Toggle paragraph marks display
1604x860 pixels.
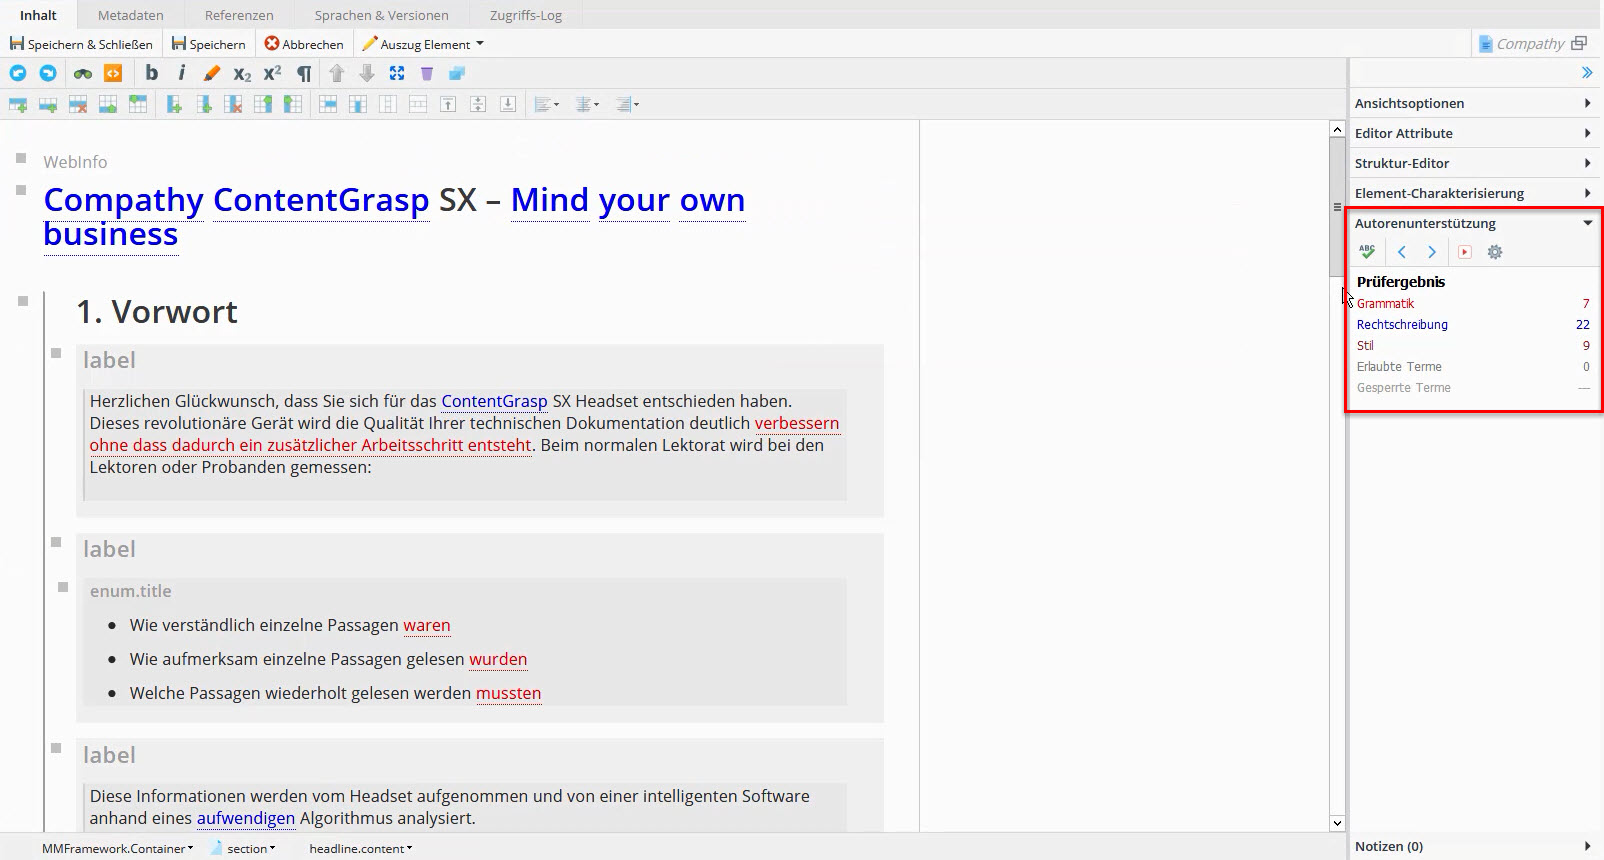pos(304,73)
